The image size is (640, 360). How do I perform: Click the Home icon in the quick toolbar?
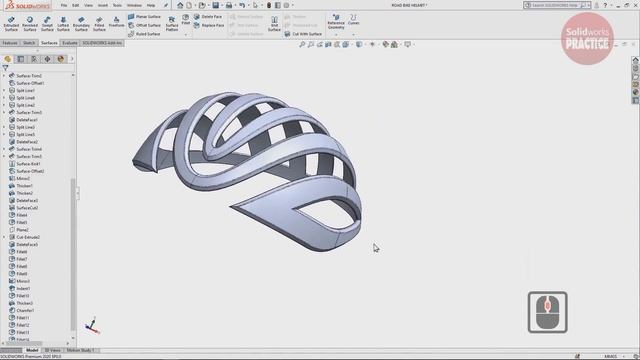(x=180, y=5)
